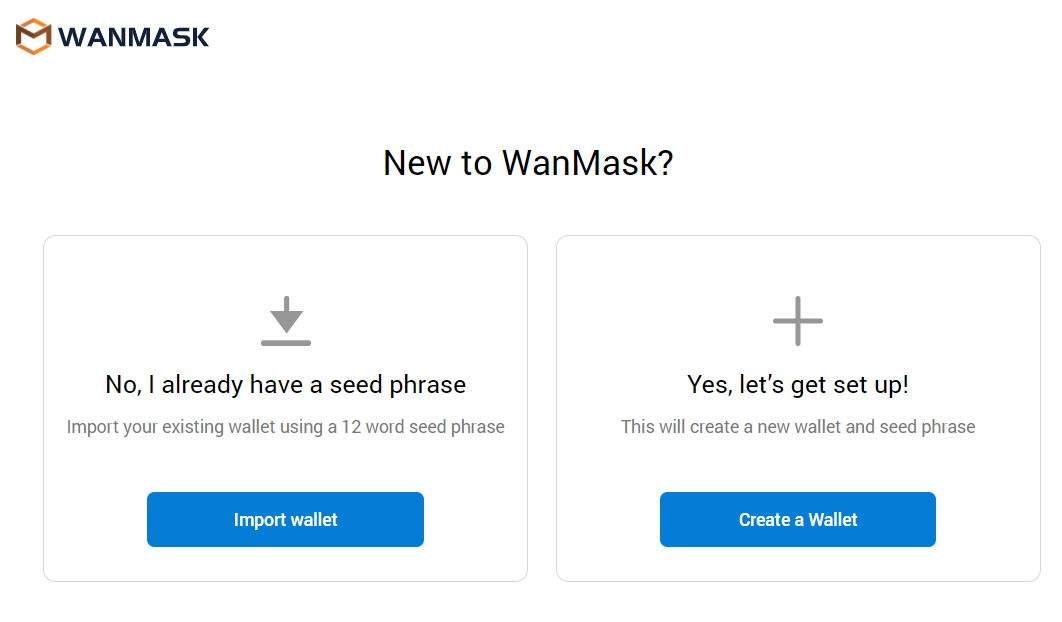Select the WANMASK wordmark in header
The image size is (1062, 622).
pos(133,37)
